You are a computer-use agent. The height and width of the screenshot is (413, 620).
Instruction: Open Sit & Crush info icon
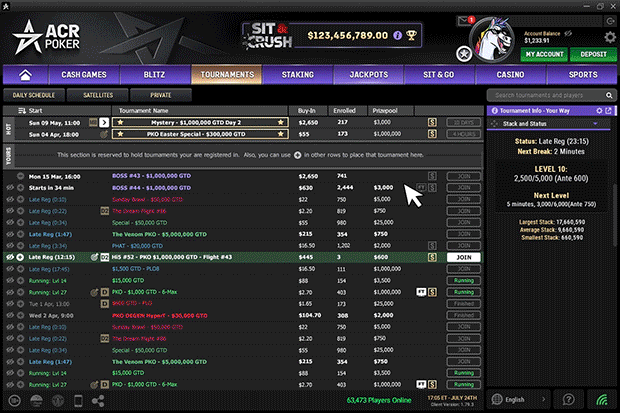(x=398, y=36)
